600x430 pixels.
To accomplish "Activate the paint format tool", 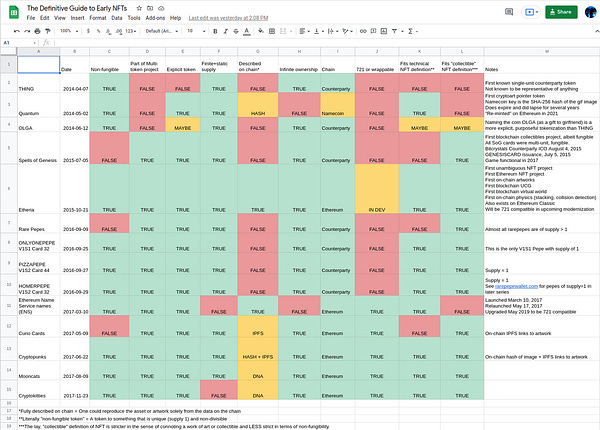I will pyautogui.click(x=47, y=31).
